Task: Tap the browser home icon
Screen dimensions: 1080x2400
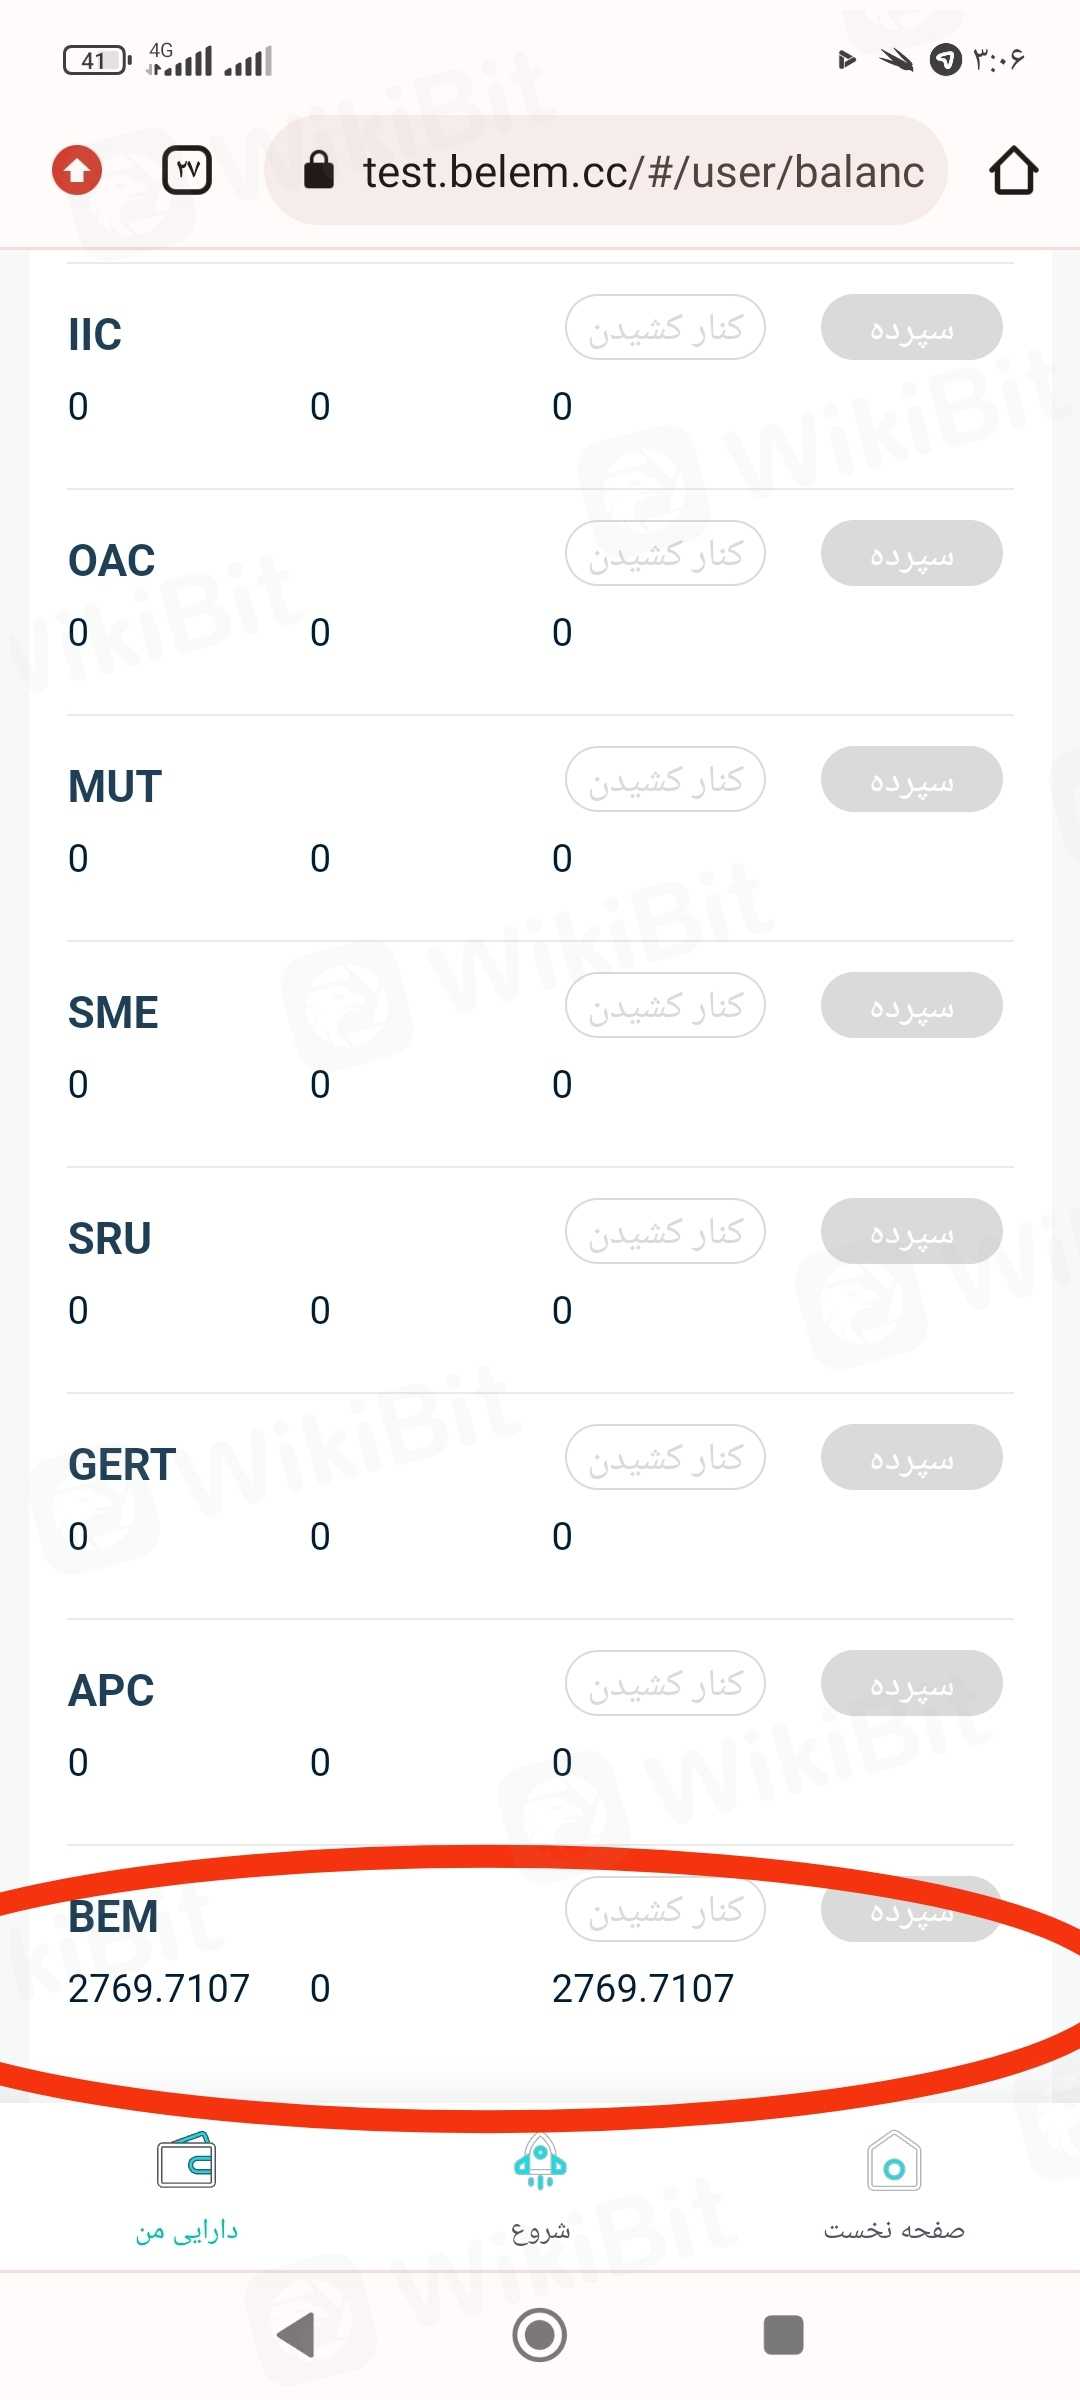Action: click(x=1013, y=170)
